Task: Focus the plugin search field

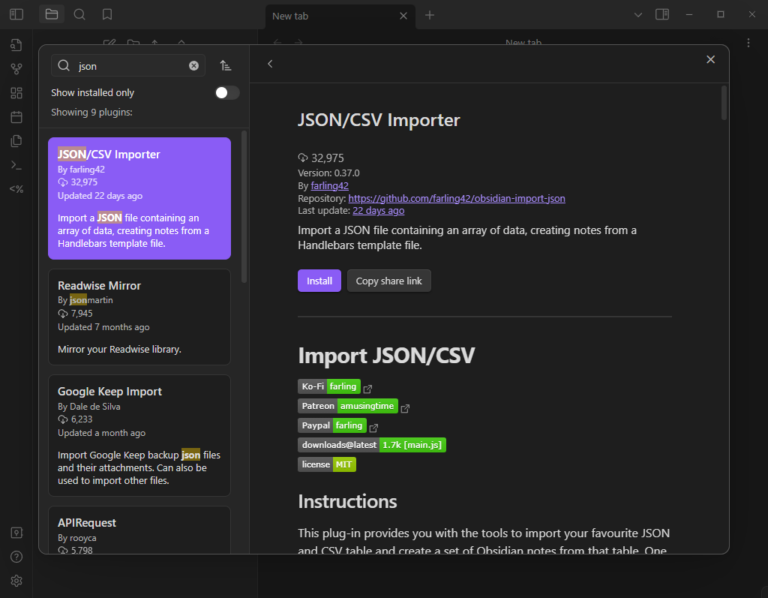Action: tap(128, 66)
